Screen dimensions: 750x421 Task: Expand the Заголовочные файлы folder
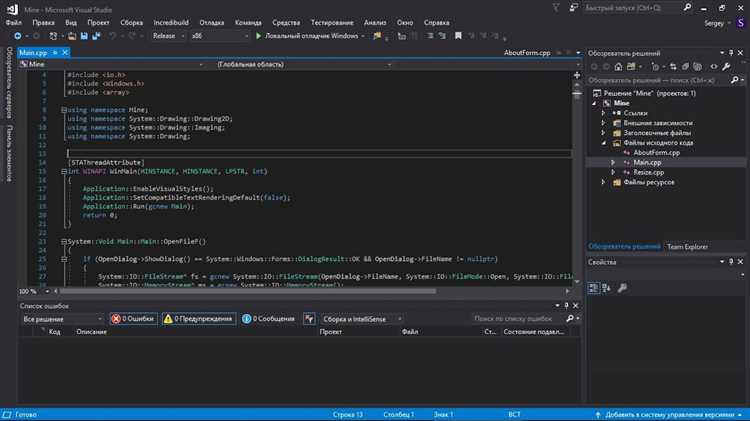(x=604, y=135)
